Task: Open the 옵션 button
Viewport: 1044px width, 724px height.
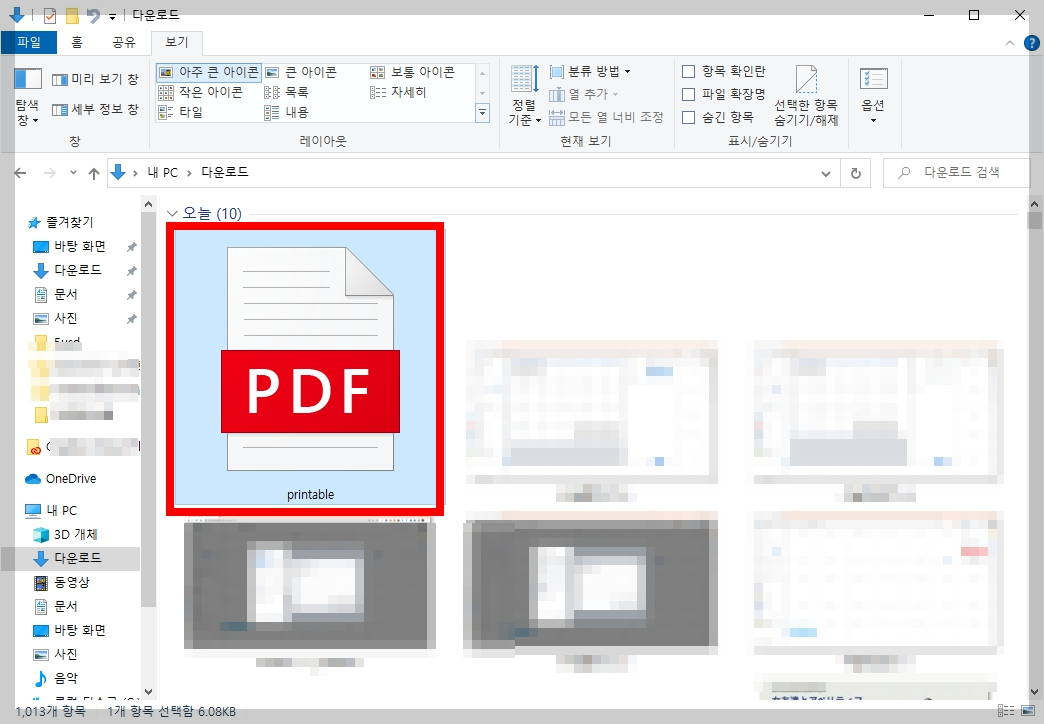Action: [873, 97]
